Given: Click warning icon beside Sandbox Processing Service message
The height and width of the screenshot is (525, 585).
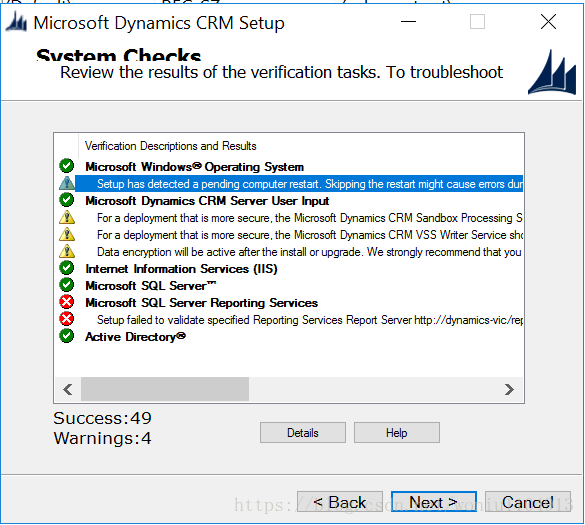Looking at the screenshot, I should (67, 217).
